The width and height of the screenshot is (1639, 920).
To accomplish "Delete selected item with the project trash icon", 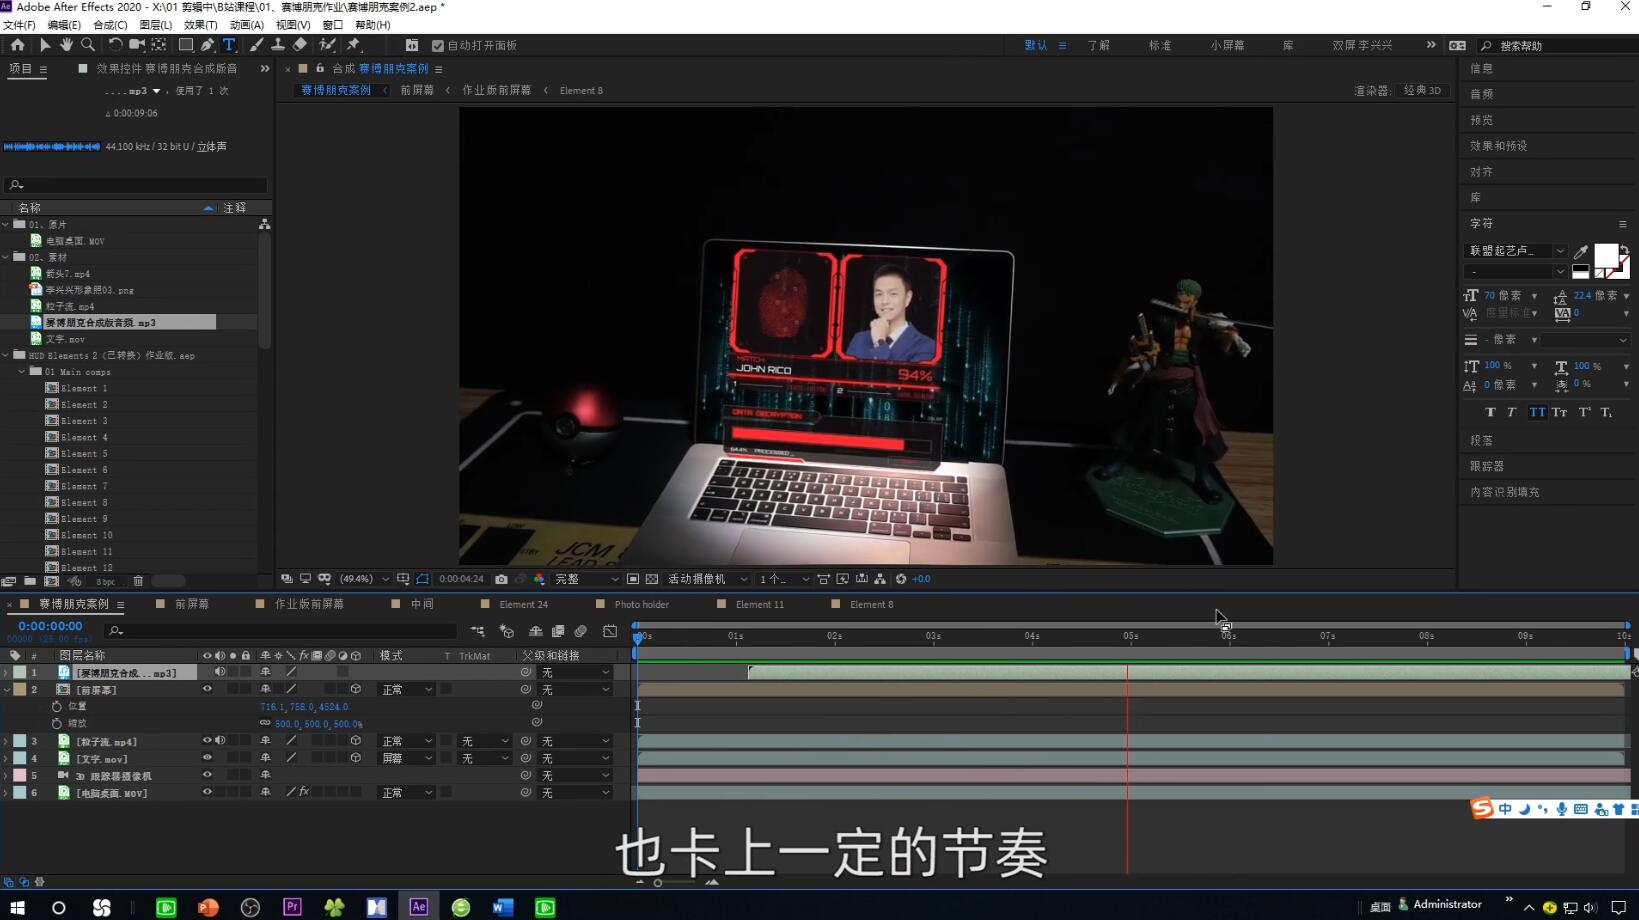I will tap(138, 581).
